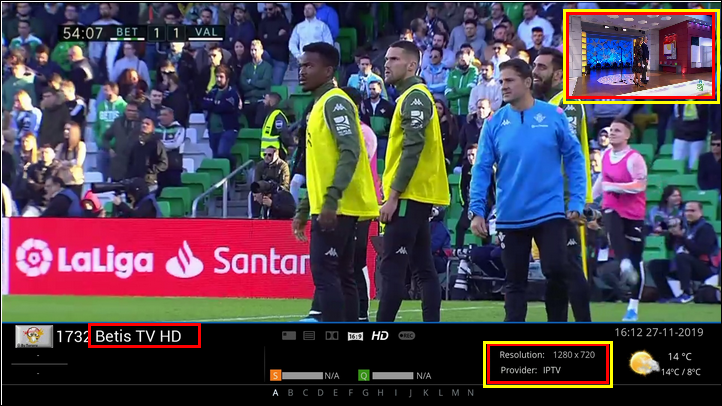Click the green Q quality icon

pos(364,375)
